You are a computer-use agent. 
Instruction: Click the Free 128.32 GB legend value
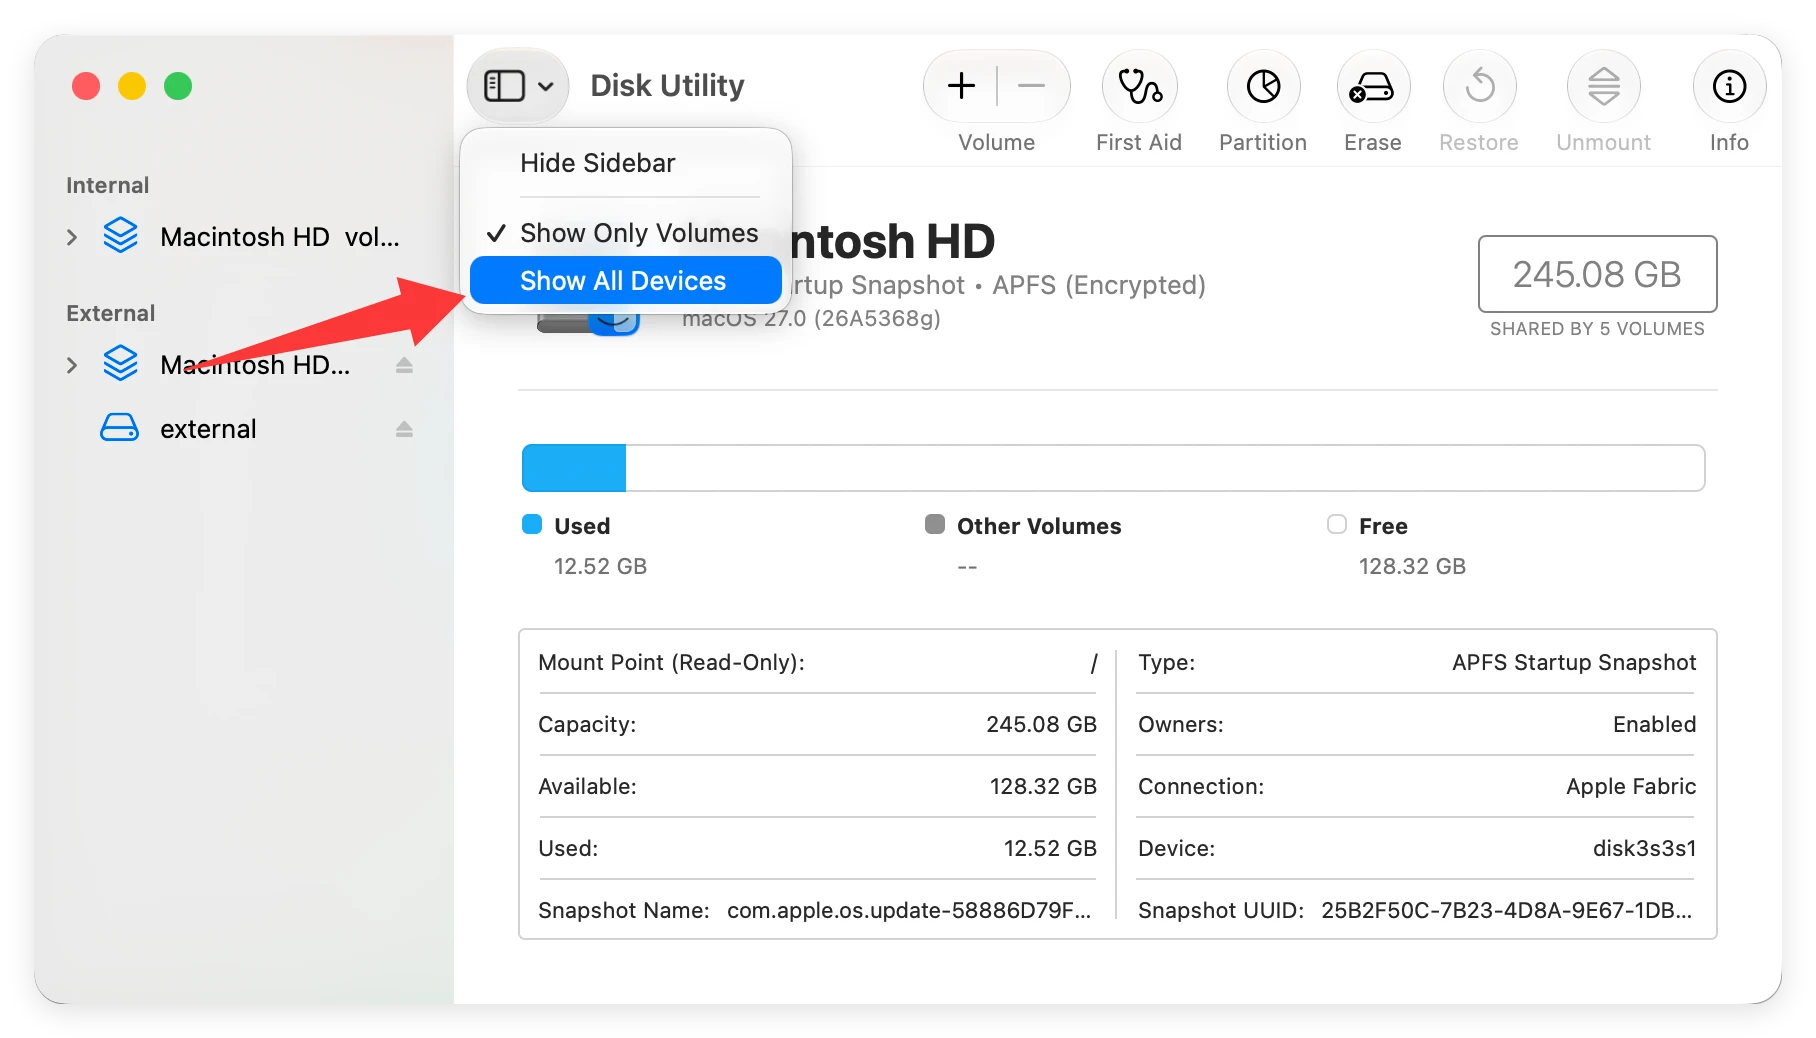coord(1412,566)
